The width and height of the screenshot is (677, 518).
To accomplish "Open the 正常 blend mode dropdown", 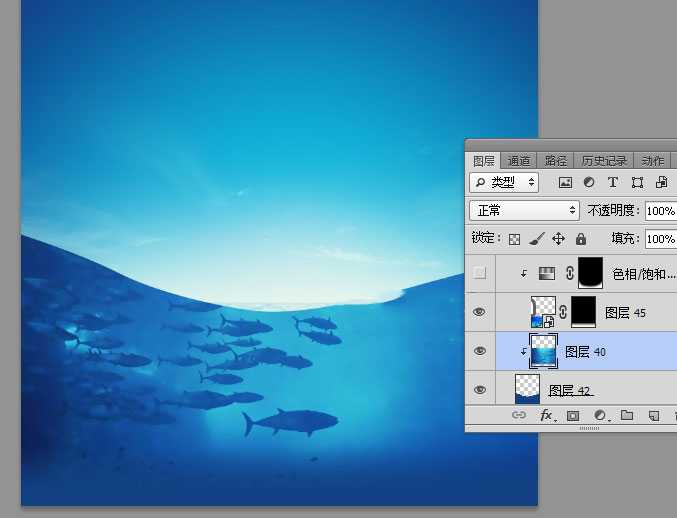I will pos(525,211).
